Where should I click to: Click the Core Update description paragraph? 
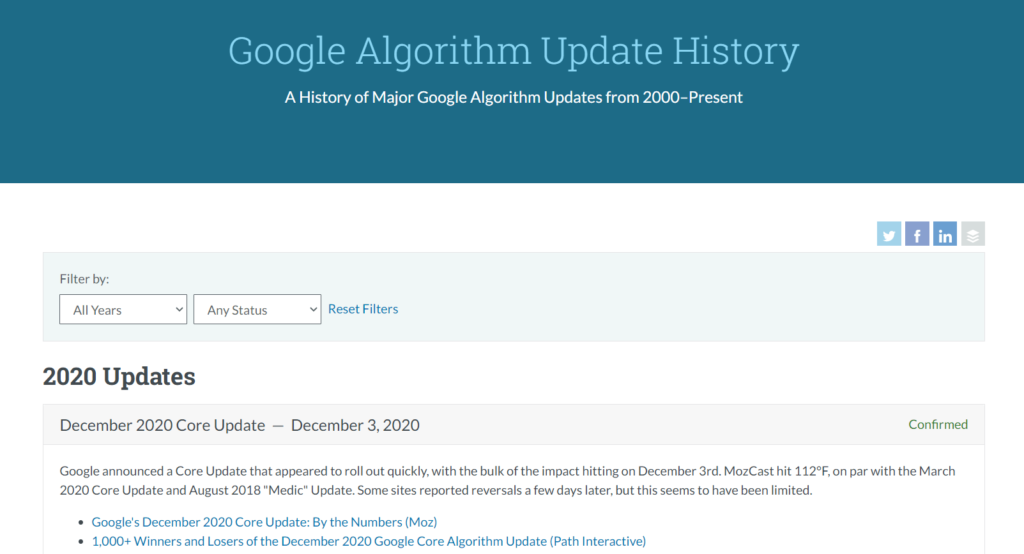pos(500,480)
